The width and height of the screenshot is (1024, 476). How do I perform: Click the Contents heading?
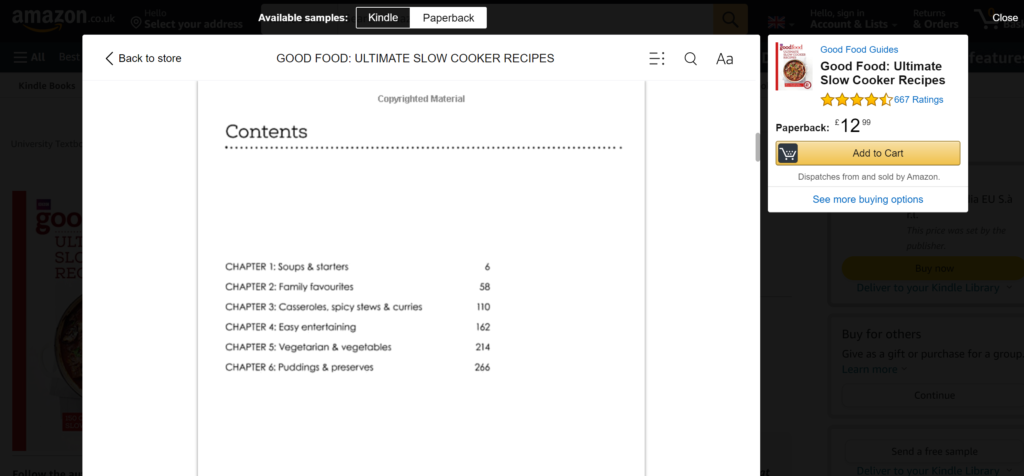pos(266,131)
